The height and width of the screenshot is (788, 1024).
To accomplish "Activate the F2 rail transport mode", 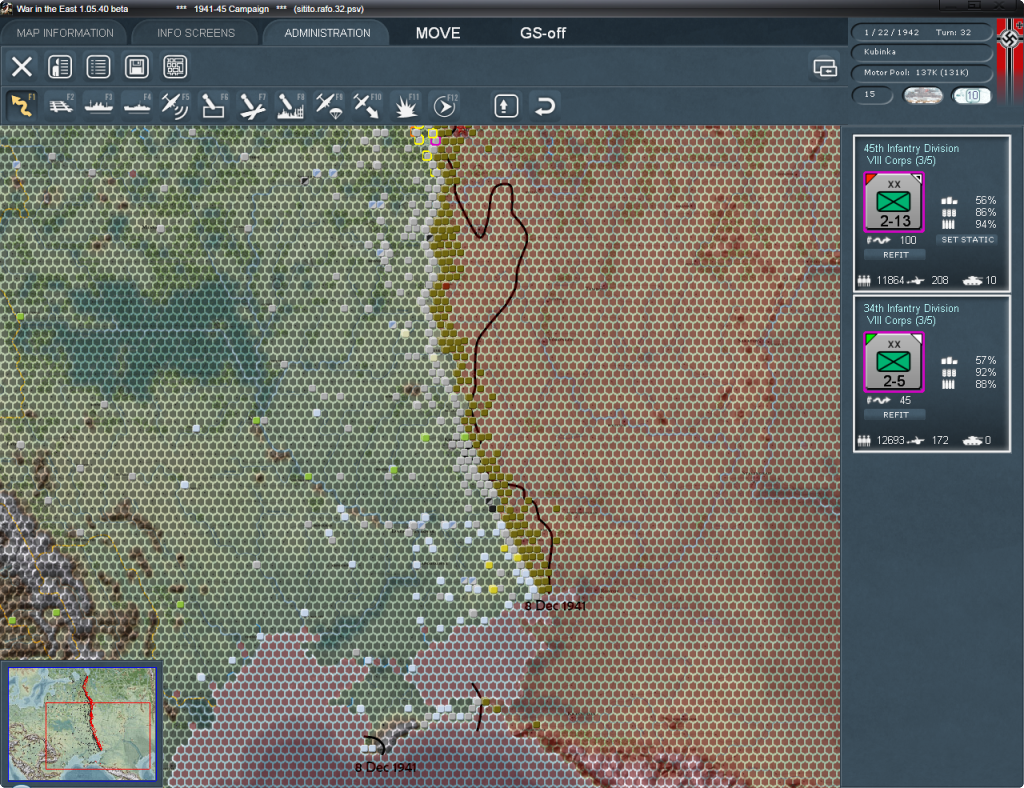I will click(60, 105).
